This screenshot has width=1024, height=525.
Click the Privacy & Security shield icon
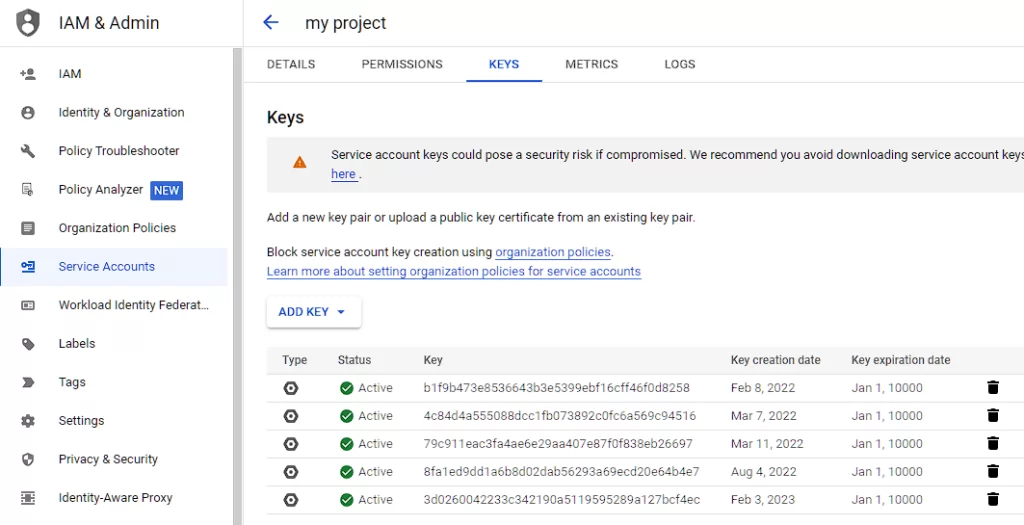tap(27, 459)
